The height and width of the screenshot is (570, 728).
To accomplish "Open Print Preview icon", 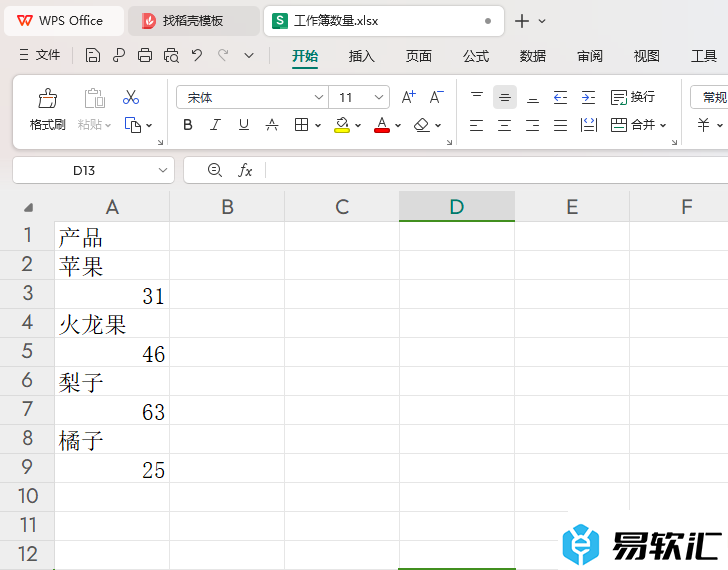I will click(x=171, y=56).
